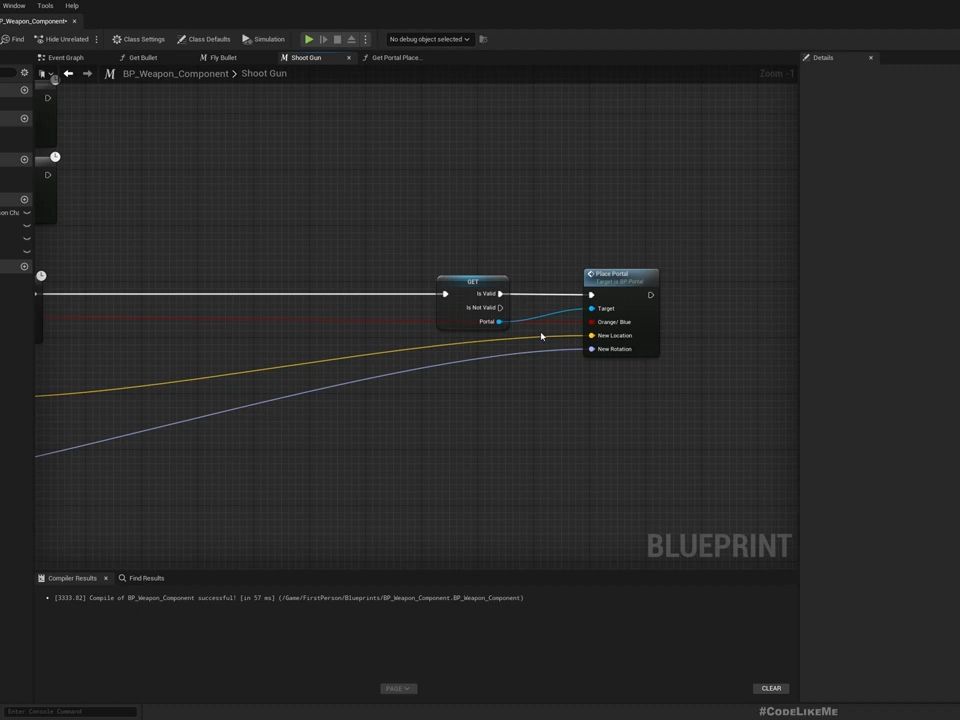Close the BP_Weapon_Component editor tab
The width and height of the screenshot is (960, 720).
coord(75,21)
